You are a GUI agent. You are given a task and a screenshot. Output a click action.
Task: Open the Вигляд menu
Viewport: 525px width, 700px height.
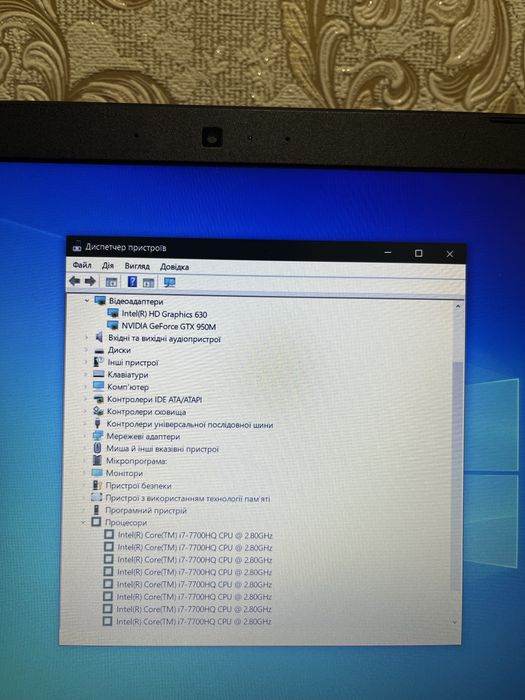point(137,266)
